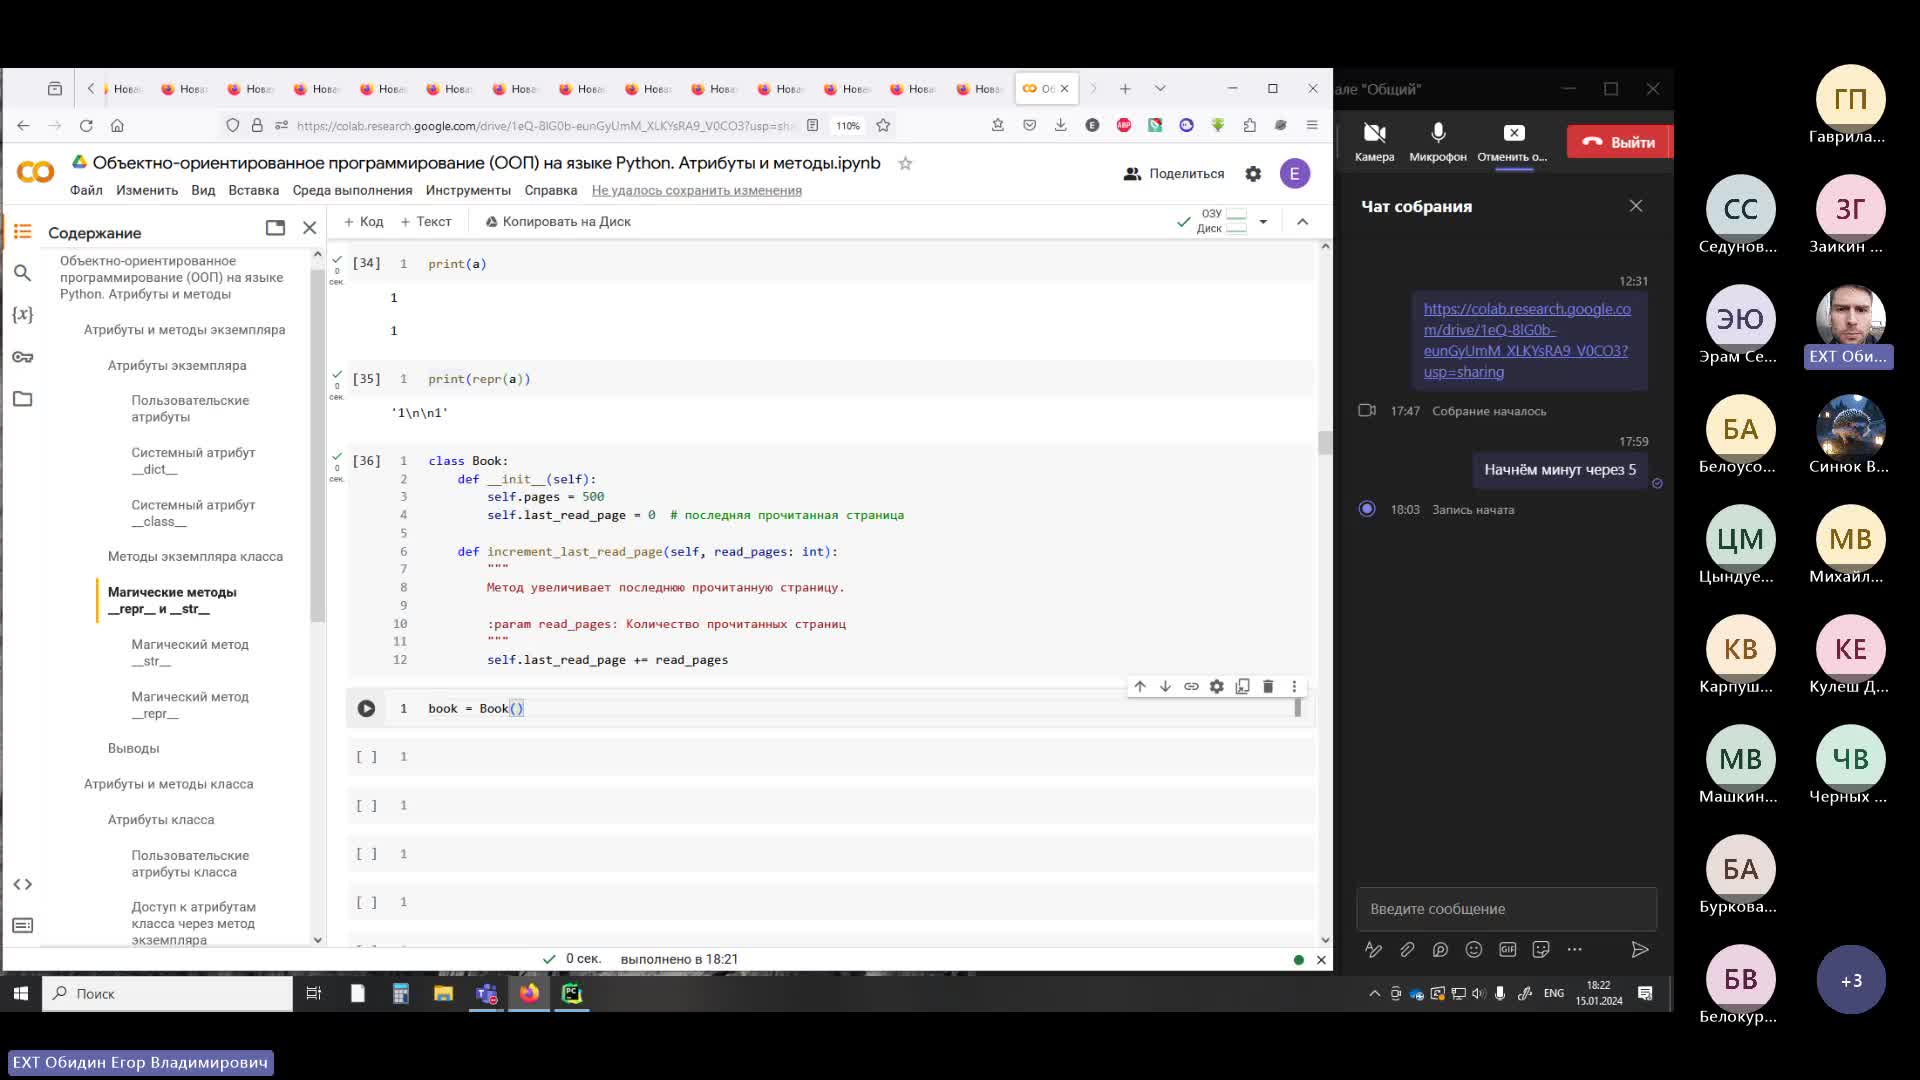Star the notebook title
Image resolution: width=1920 pixels, height=1080 pixels.
coord(905,163)
